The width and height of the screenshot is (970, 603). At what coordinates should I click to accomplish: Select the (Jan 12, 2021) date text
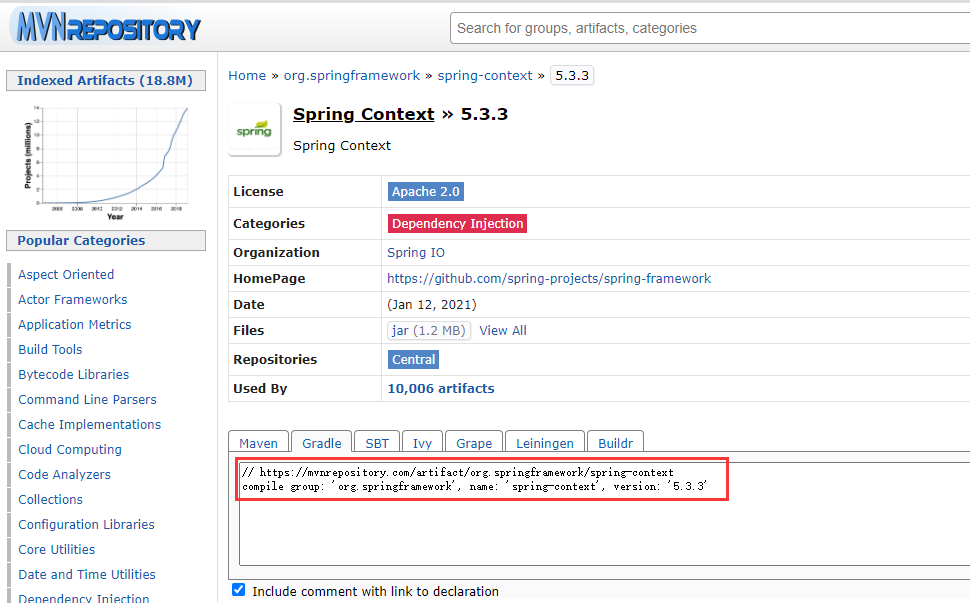pyautogui.click(x=432, y=305)
